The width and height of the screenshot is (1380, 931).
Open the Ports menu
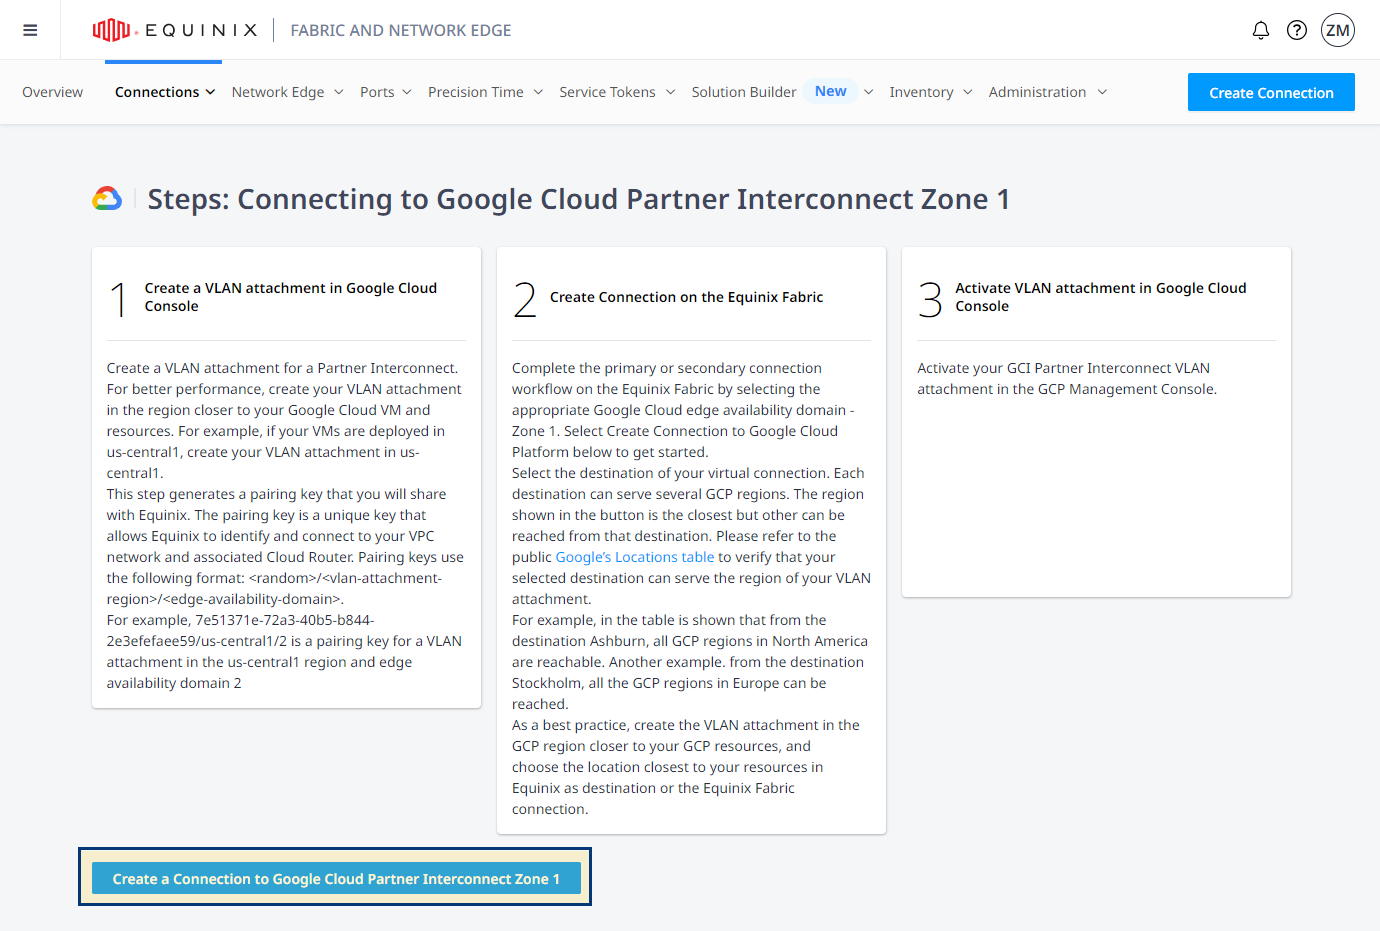[377, 92]
